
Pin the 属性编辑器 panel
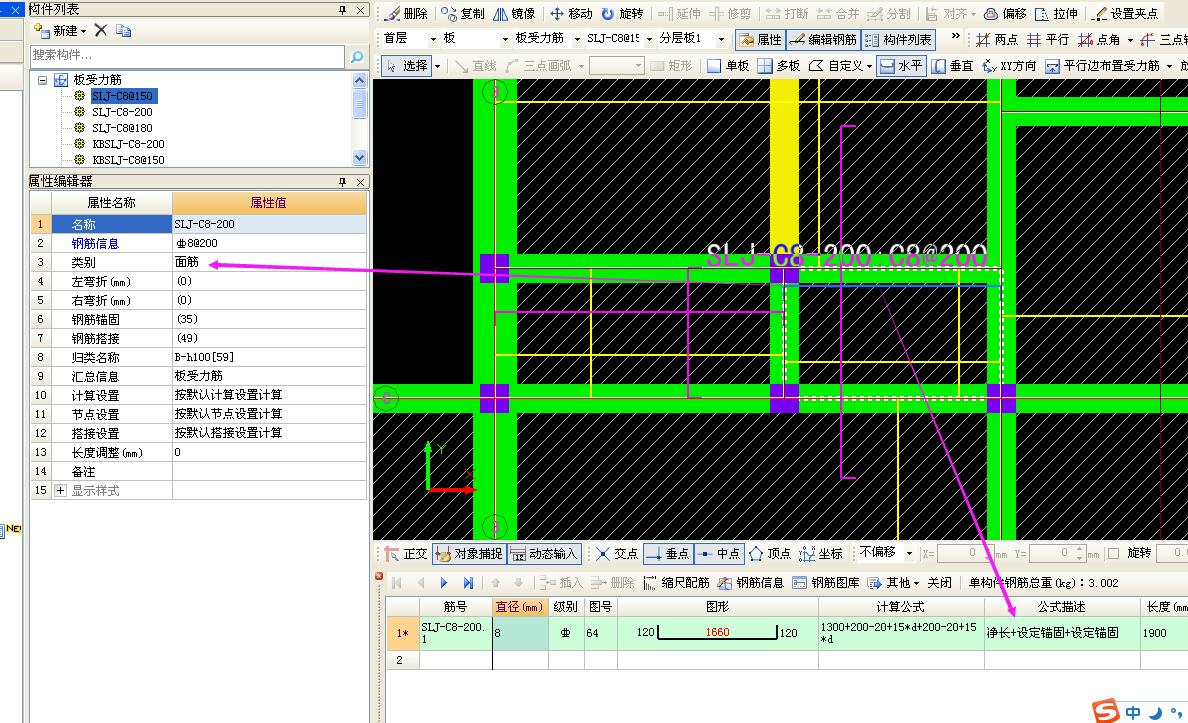[x=342, y=182]
